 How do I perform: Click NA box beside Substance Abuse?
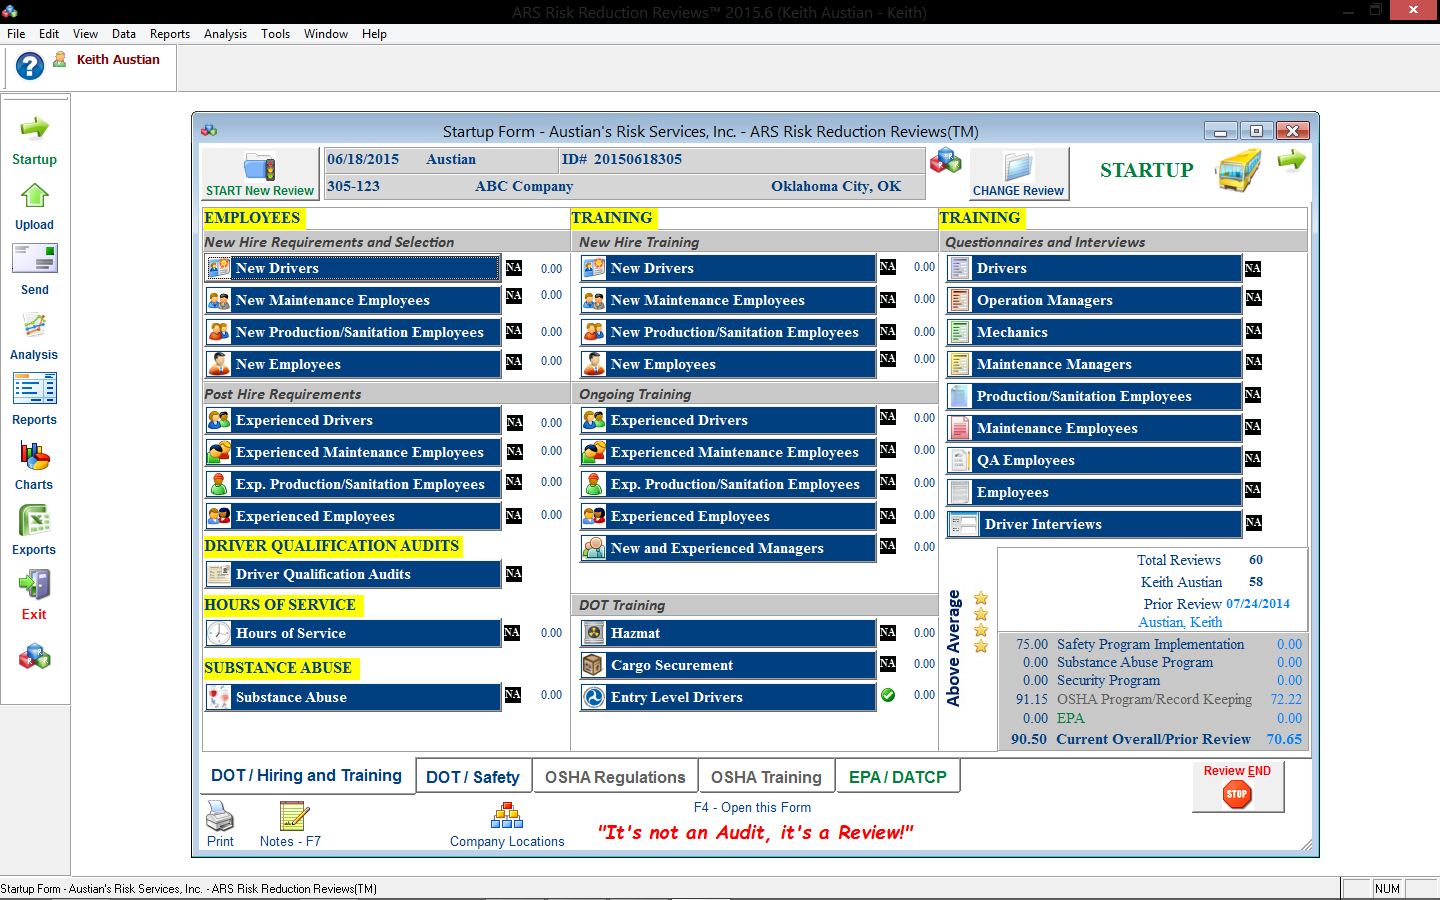[512, 694]
